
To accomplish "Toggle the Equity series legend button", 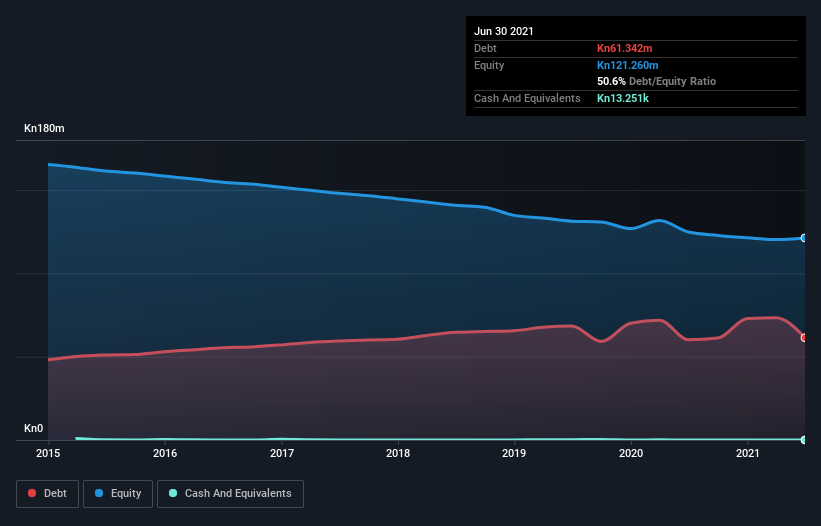I will (118, 494).
